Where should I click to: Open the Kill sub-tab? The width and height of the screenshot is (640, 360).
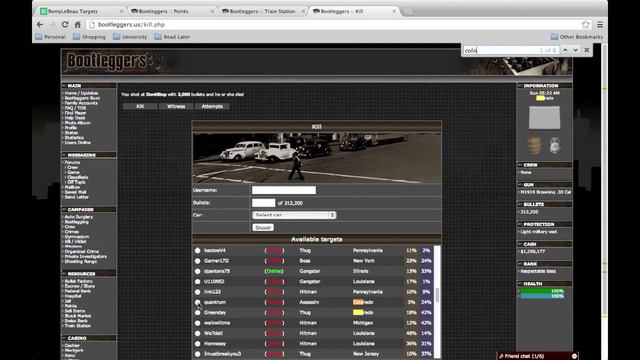pyautogui.click(x=140, y=107)
